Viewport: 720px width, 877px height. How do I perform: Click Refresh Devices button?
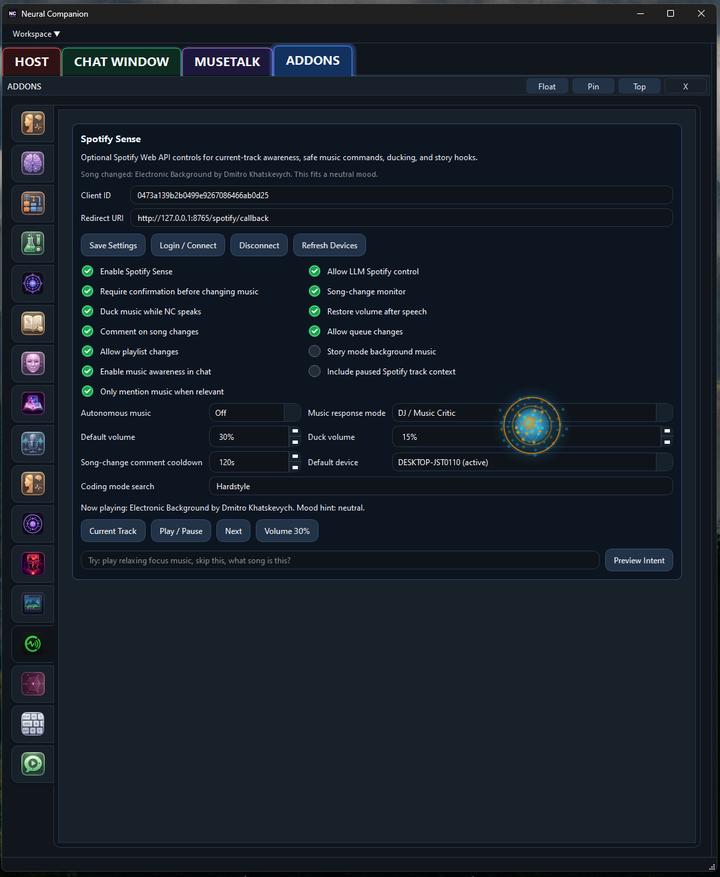(x=330, y=245)
